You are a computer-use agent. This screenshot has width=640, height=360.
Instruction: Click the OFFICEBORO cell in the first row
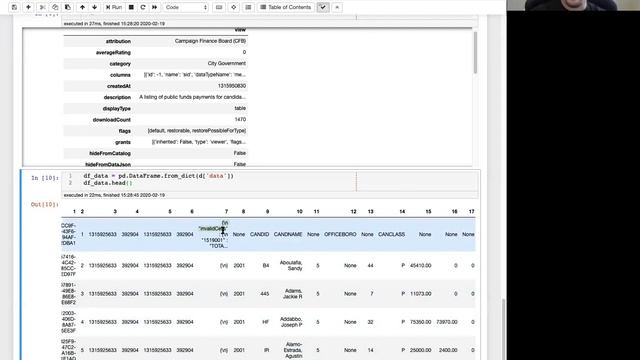click(340, 234)
